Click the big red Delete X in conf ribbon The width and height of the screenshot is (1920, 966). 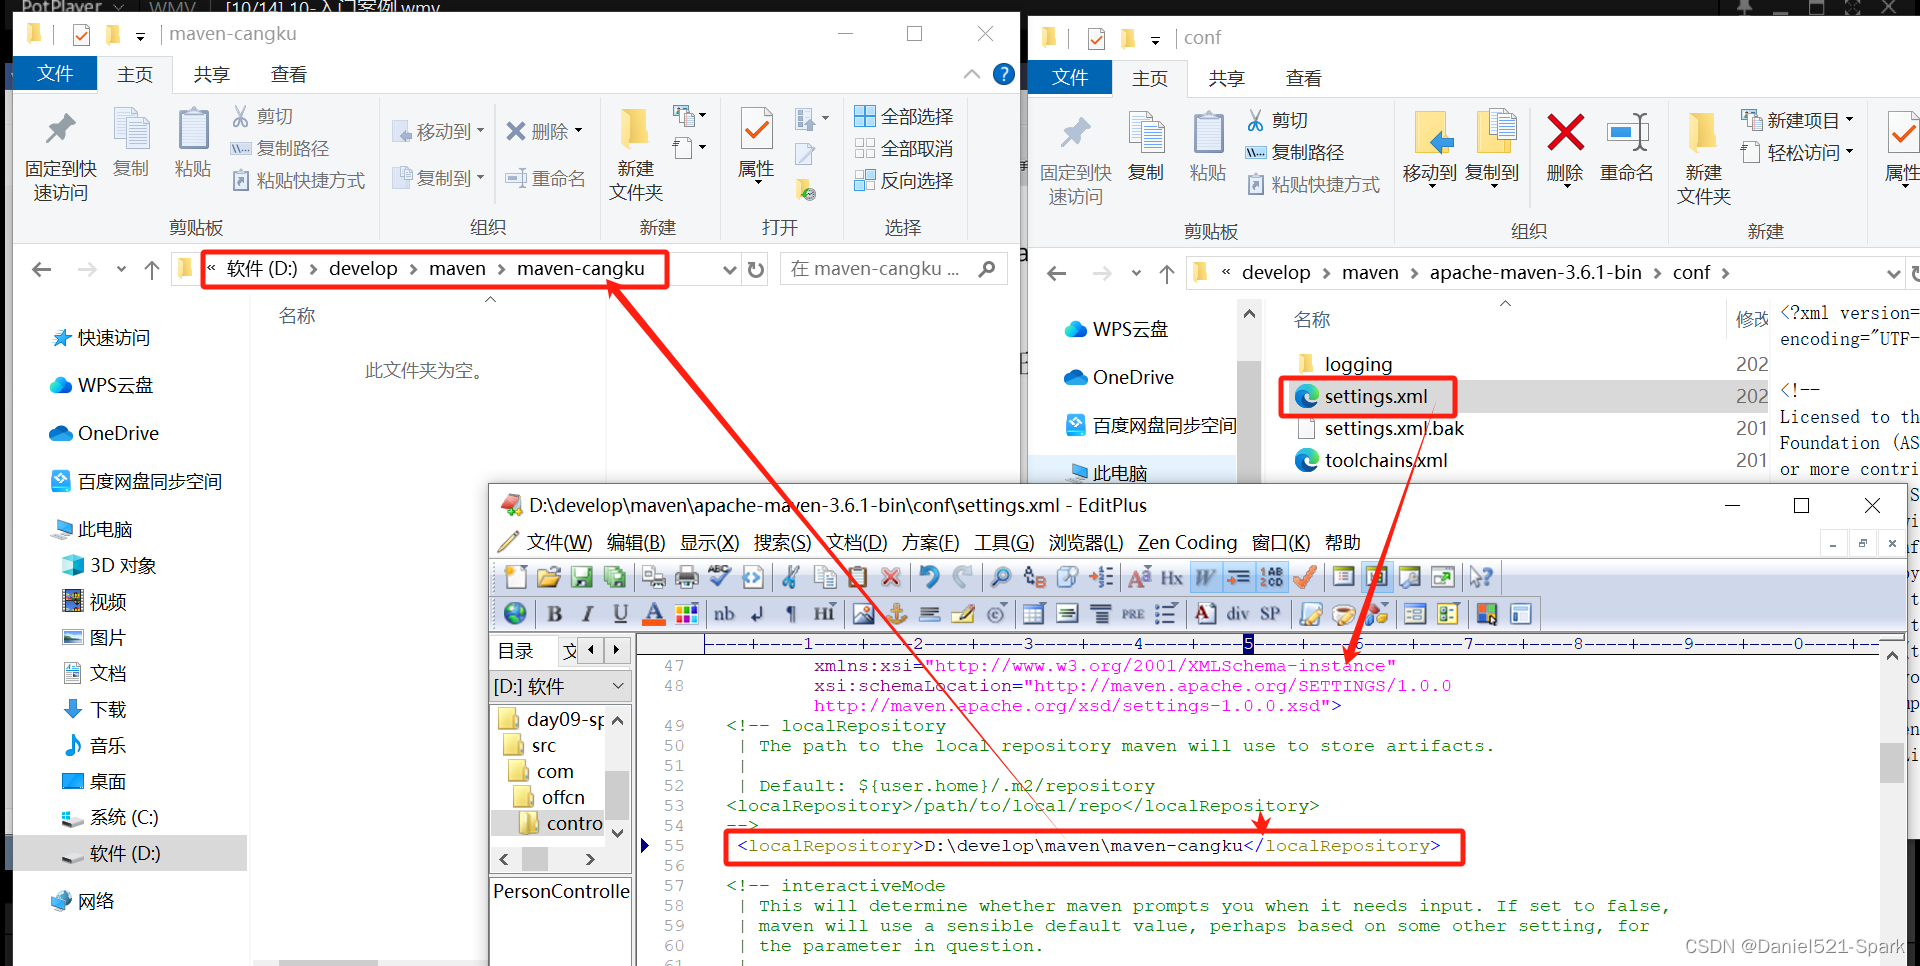coord(1565,148)
